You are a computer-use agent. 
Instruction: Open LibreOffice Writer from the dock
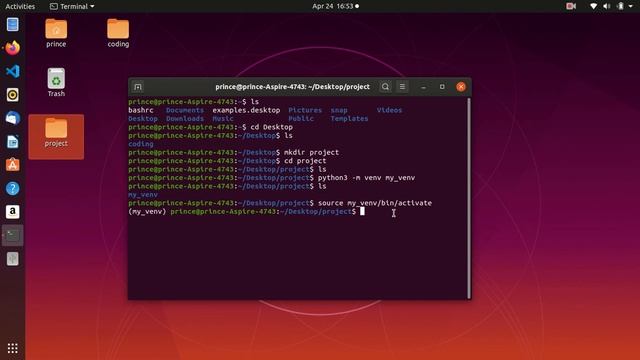click(13, 142)
